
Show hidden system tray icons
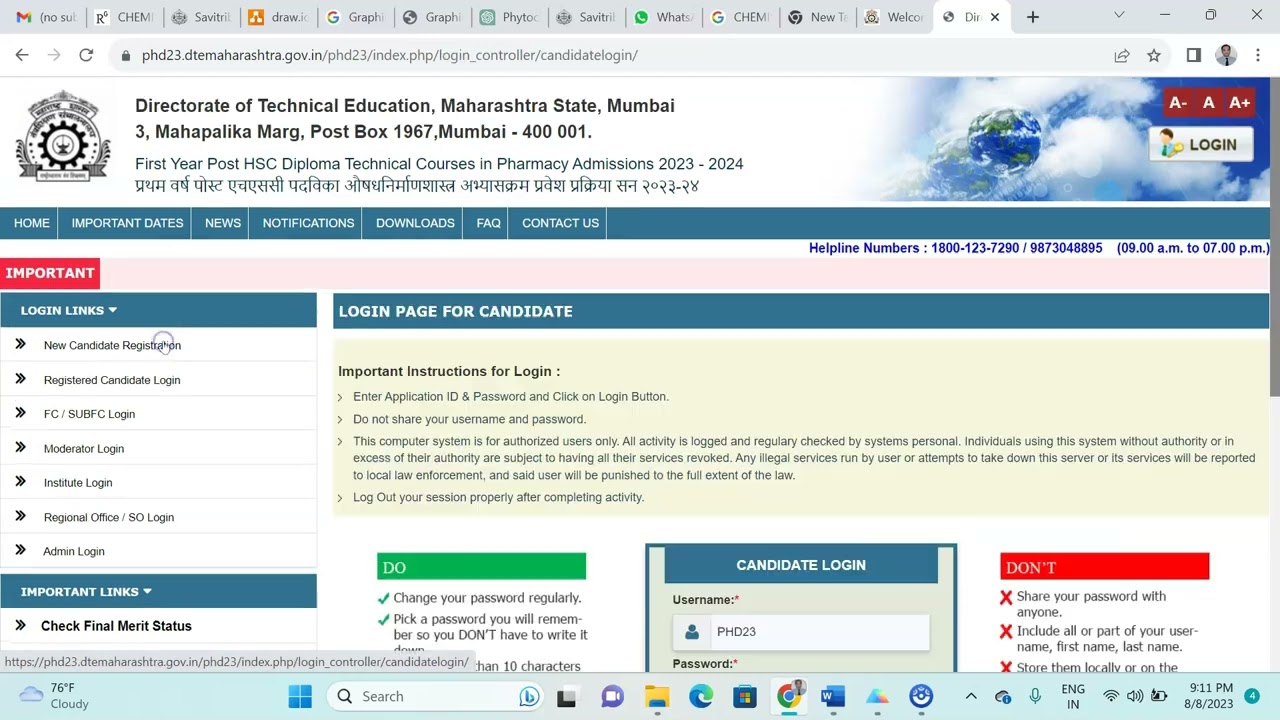click(x=971, y=696)
